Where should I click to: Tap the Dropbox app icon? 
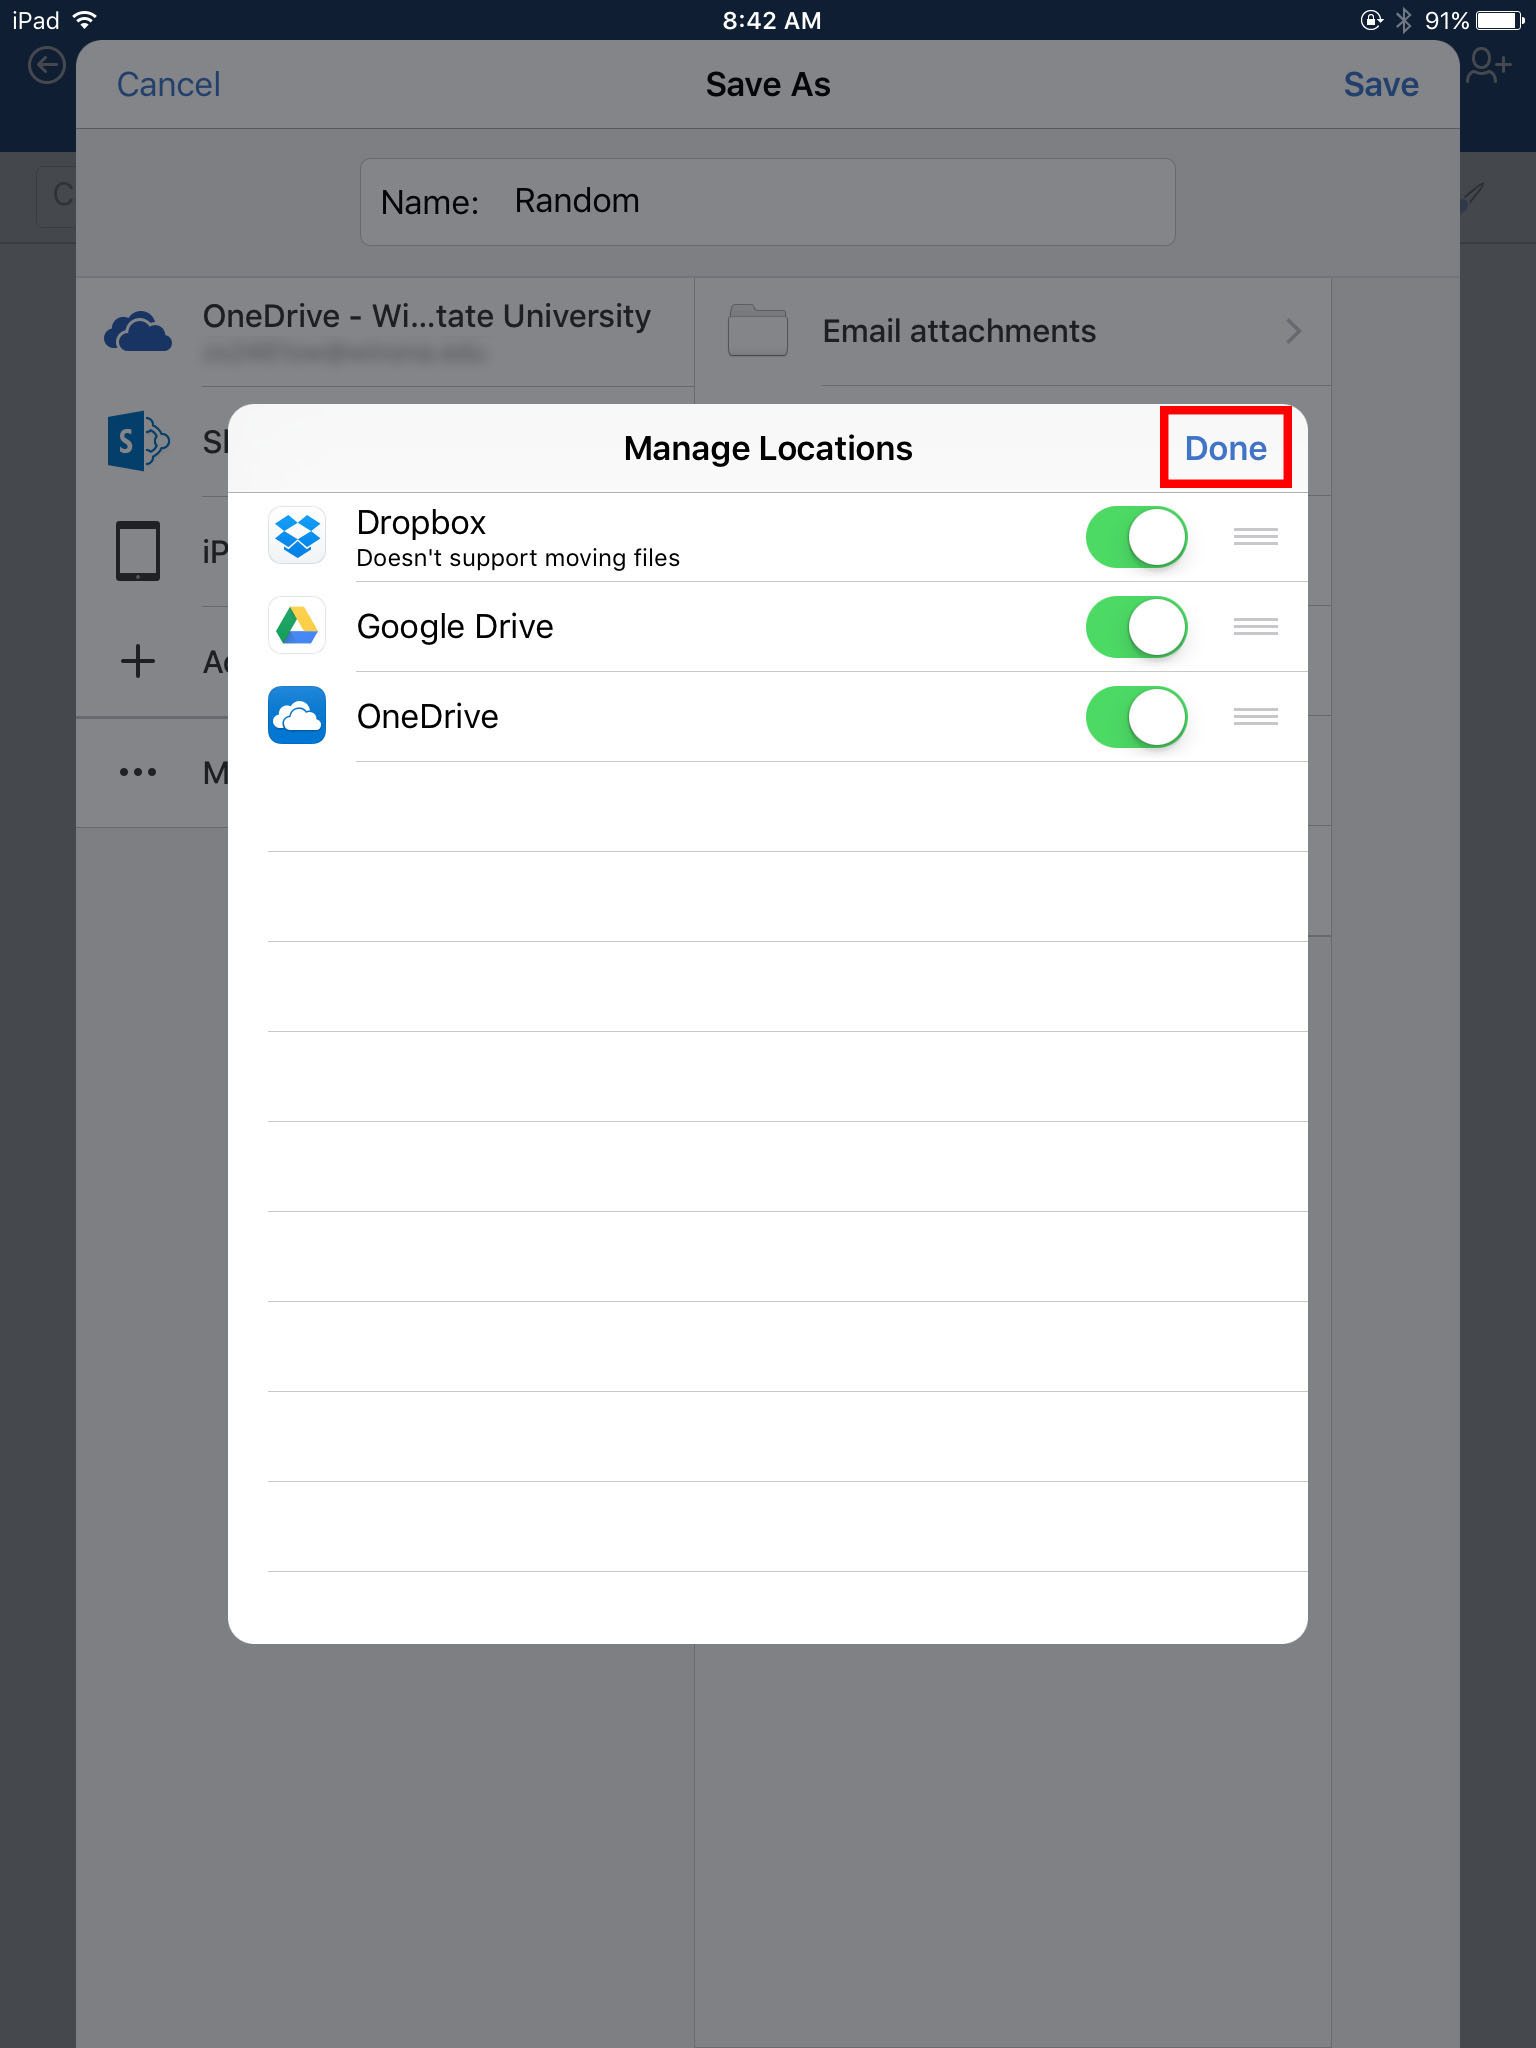tap(297, 535)
